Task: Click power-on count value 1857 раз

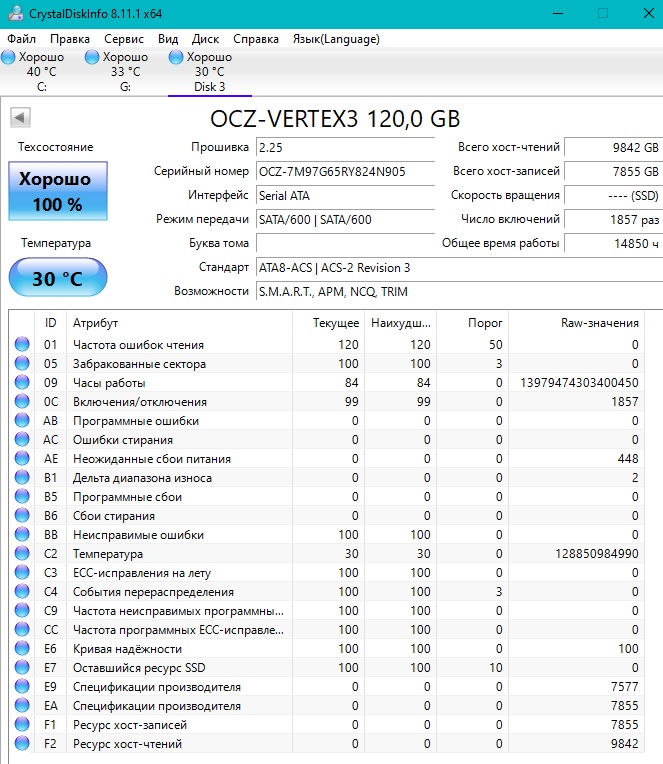Action: 613,219
